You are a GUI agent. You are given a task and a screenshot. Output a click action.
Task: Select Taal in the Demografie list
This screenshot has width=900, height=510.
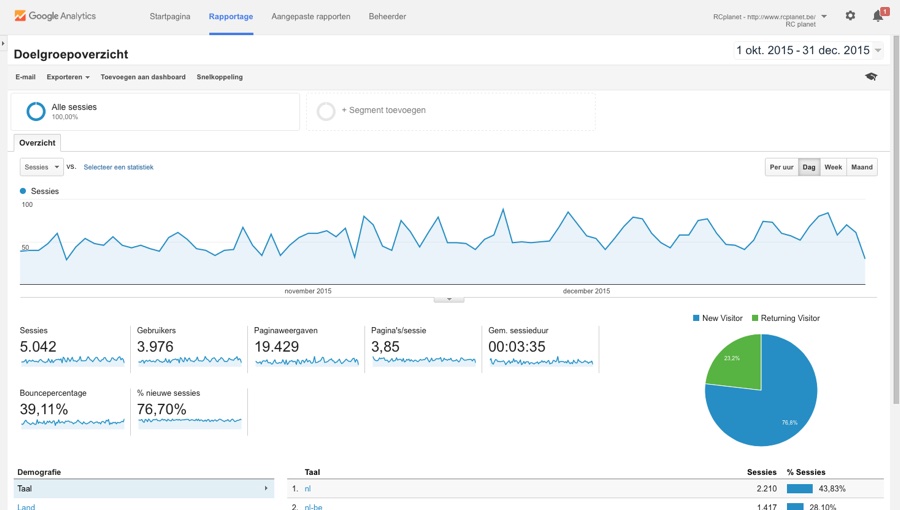[x=143, y=489]
